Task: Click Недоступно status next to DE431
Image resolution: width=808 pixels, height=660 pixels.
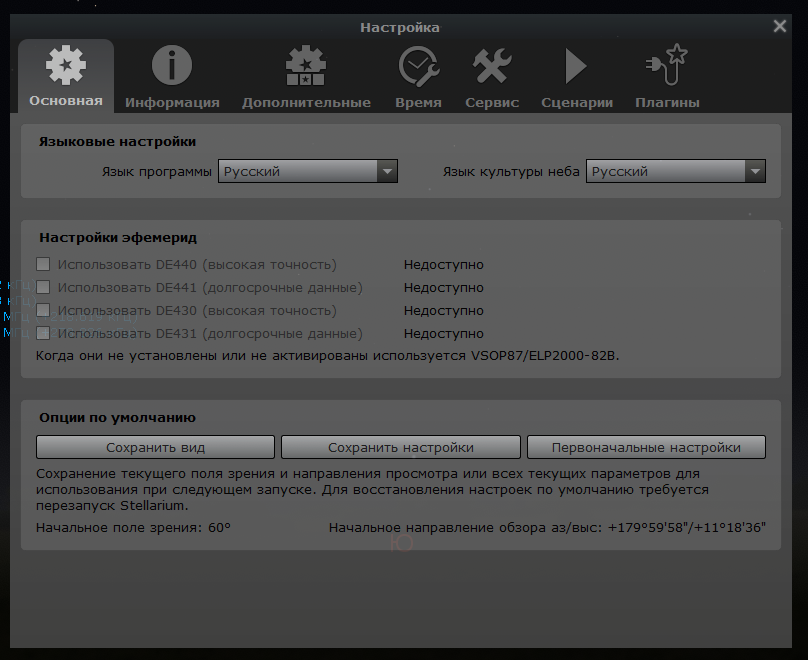Action: 444,334
